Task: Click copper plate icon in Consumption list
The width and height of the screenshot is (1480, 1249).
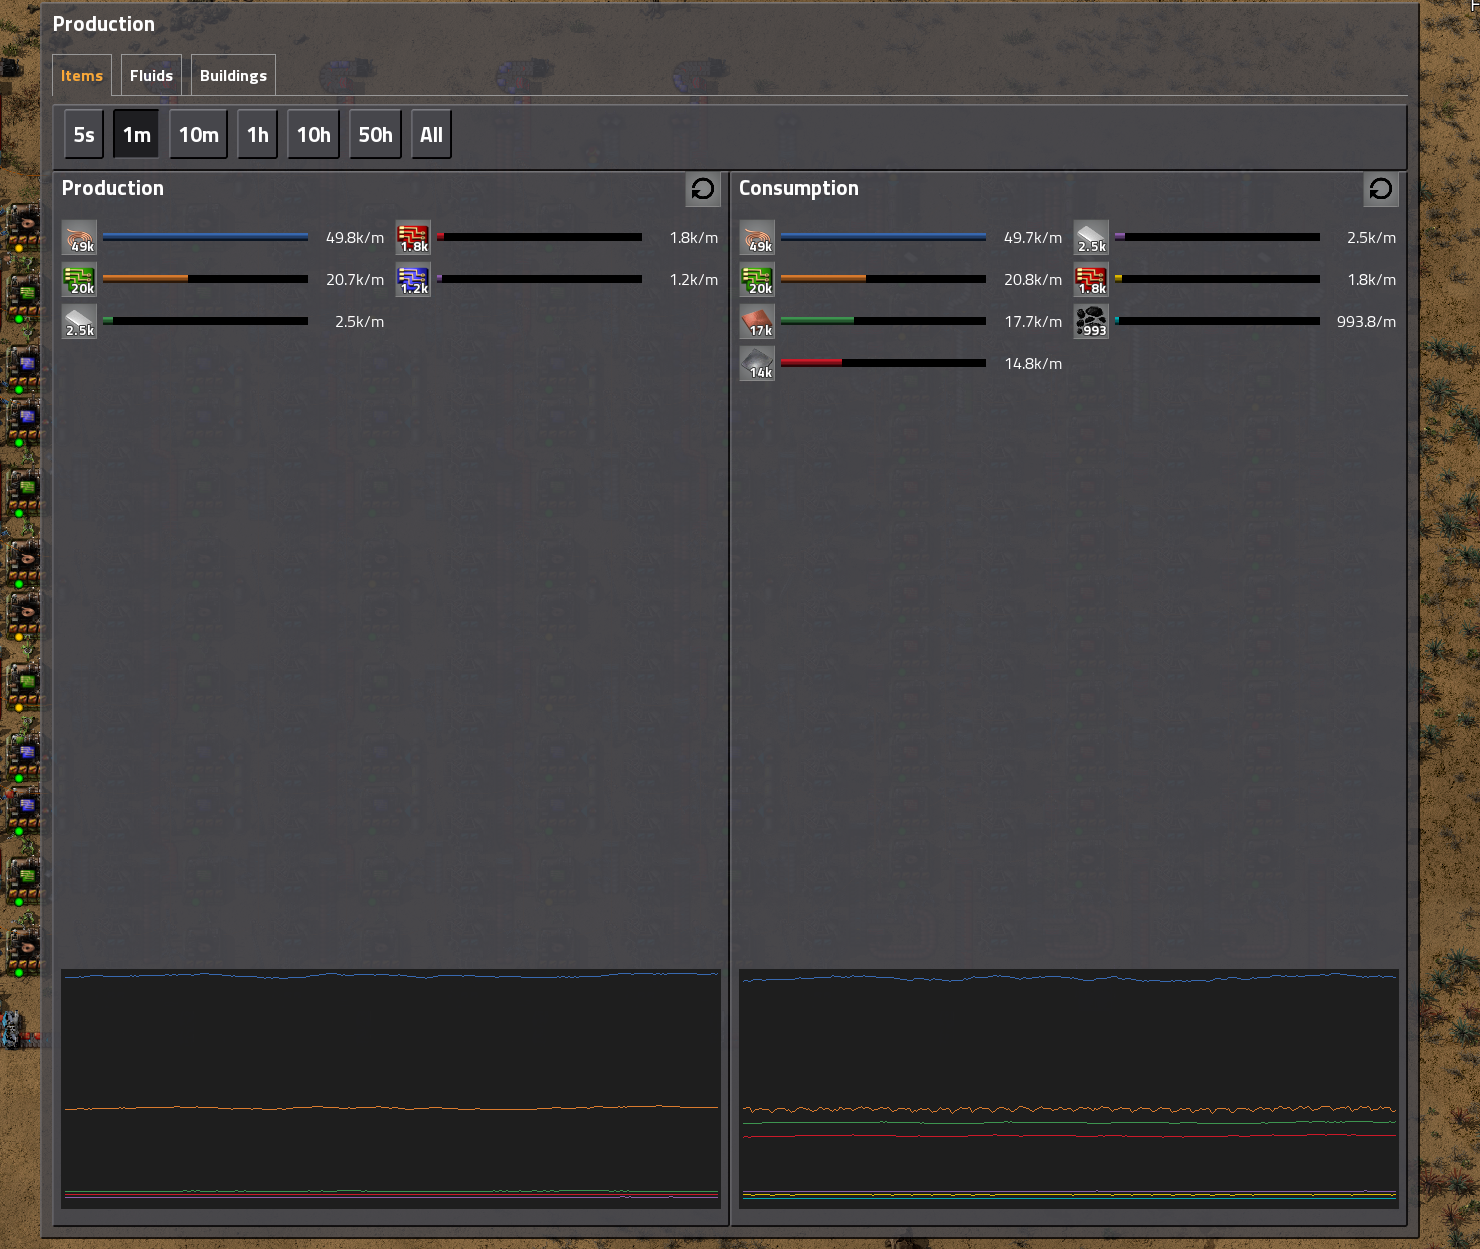Action: [x=757, y=322]
